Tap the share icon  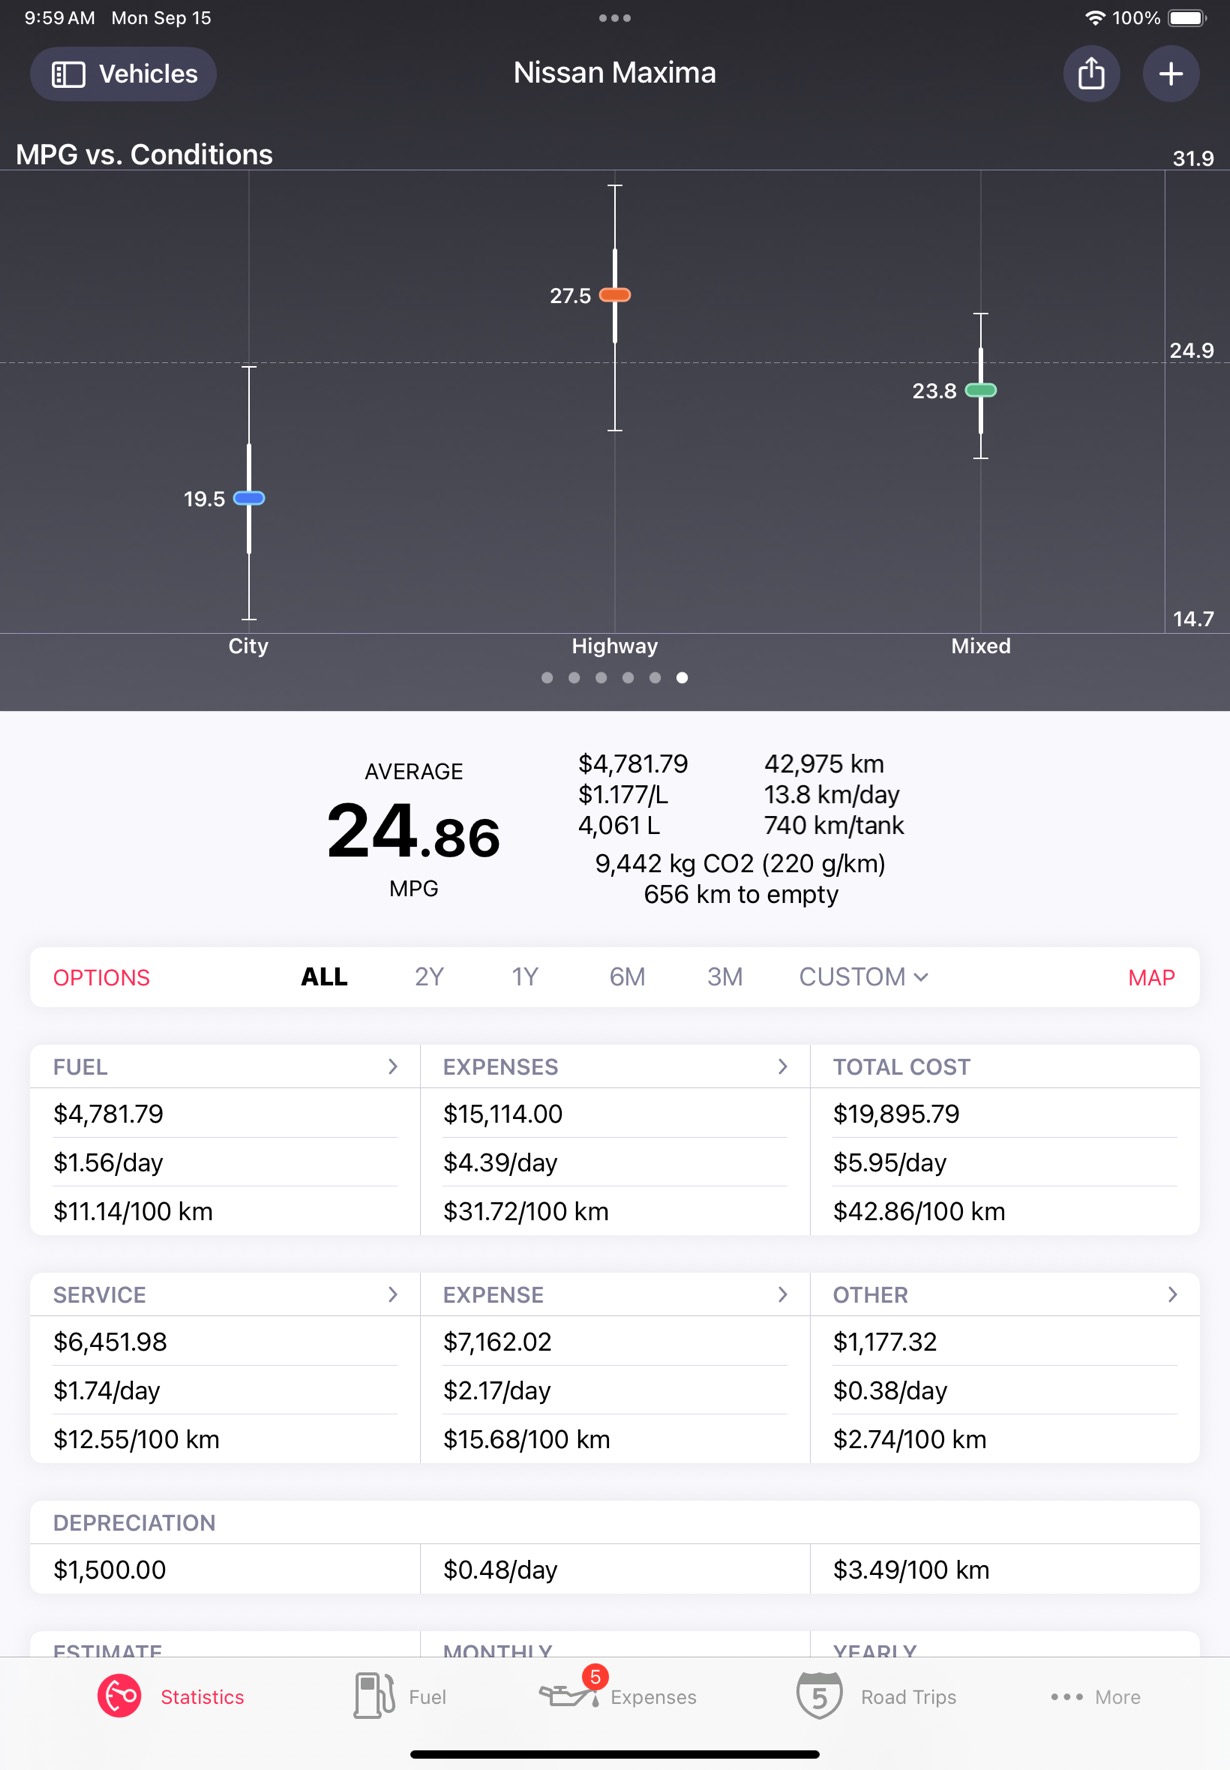[1091, 74]
